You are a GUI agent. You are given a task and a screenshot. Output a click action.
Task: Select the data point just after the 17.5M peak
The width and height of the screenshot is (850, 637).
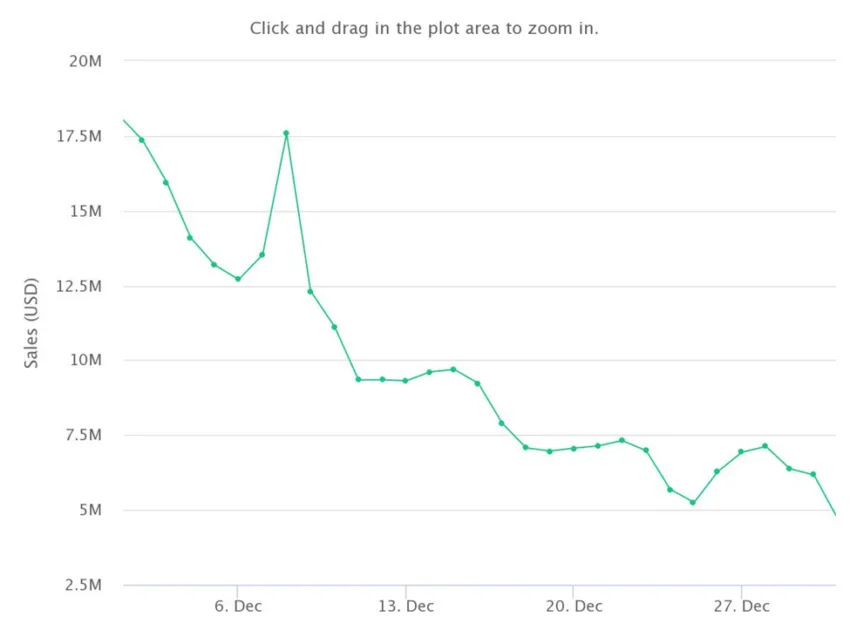pyautogui.click(x=310, y=291)
